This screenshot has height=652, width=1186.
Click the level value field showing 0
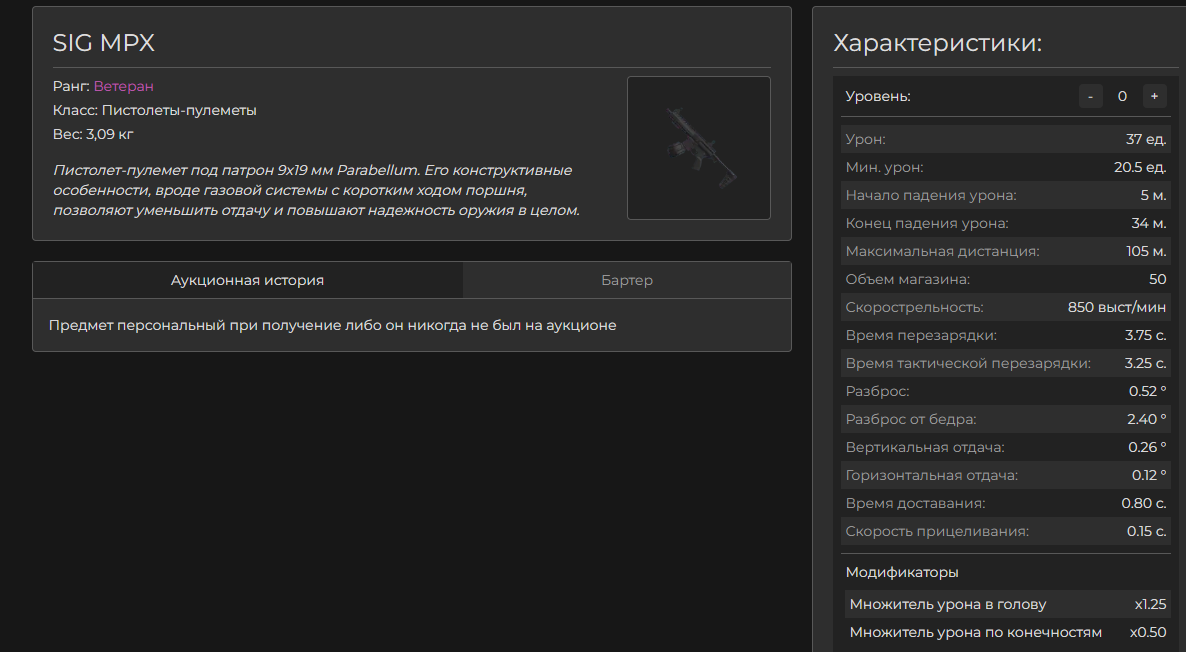1122,97
